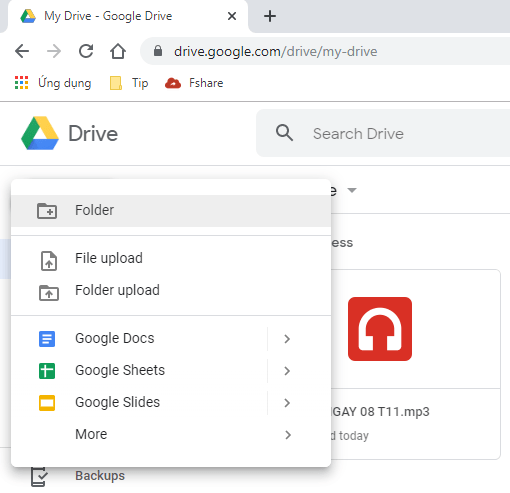The width and height of the screenshot is (510, 493).
Task: Open the Tip bookmark folder
Action: tap(129, 83)
